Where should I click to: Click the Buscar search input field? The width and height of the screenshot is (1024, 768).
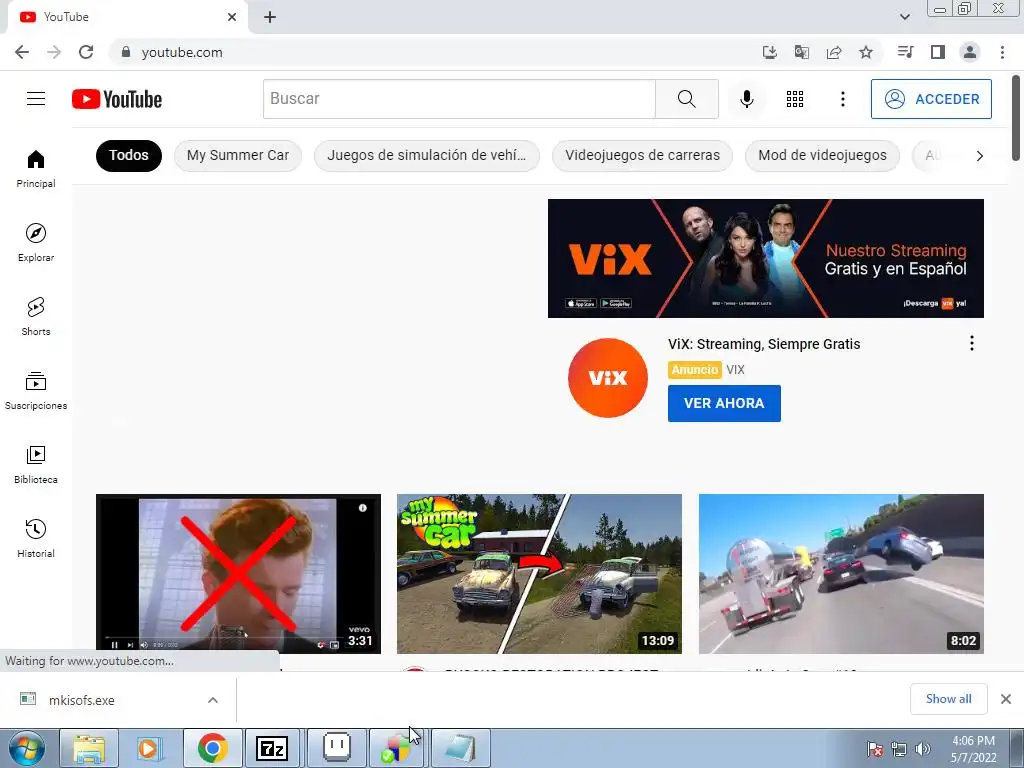point(459,99)
